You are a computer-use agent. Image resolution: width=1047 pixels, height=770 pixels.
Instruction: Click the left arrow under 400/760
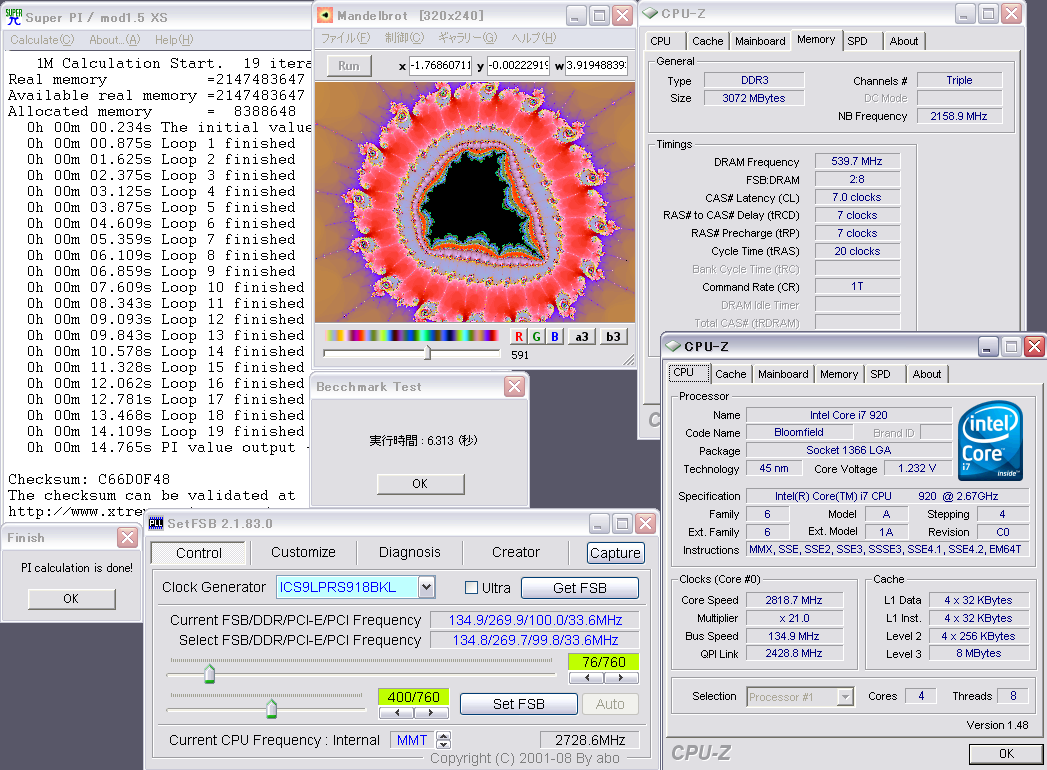click(x=397, y=713)
